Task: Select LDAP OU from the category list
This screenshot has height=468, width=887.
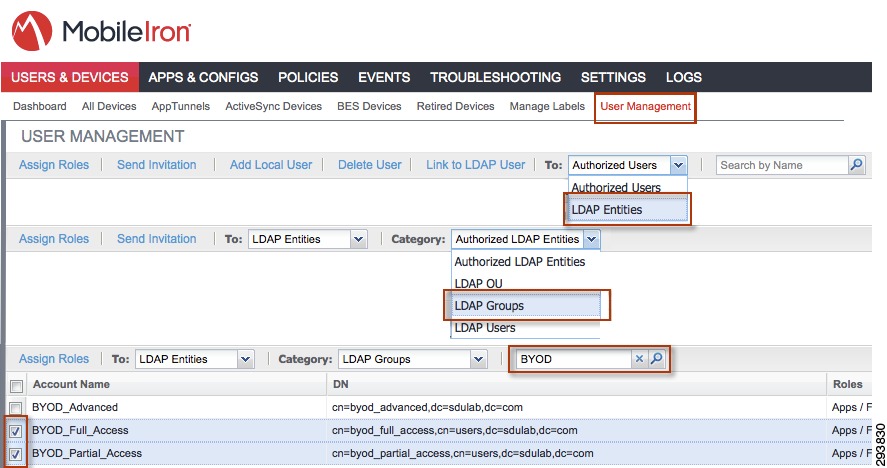Action: pos(479,284)
